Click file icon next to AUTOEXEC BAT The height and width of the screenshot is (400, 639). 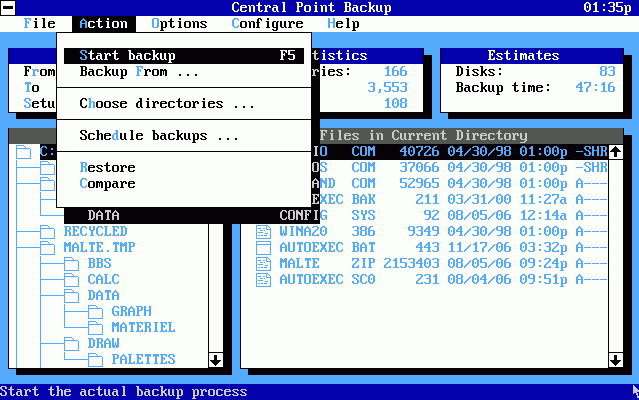pyautogui.click(x=263, y=247)
